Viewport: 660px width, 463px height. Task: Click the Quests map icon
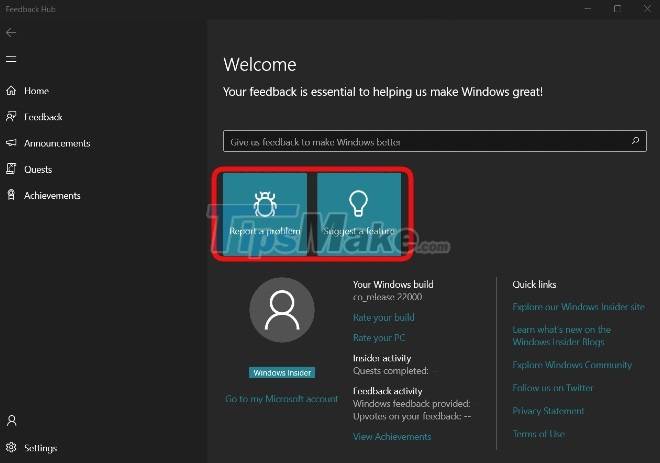pyautogui.click(x=11, y=169)
